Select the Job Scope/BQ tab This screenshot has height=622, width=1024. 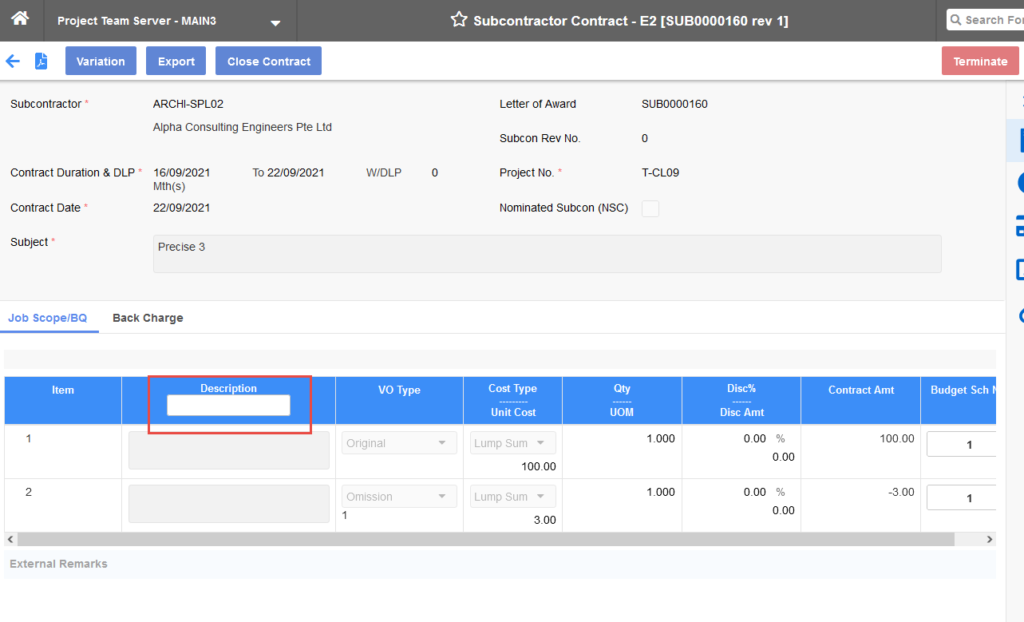[x=49, y=317]
